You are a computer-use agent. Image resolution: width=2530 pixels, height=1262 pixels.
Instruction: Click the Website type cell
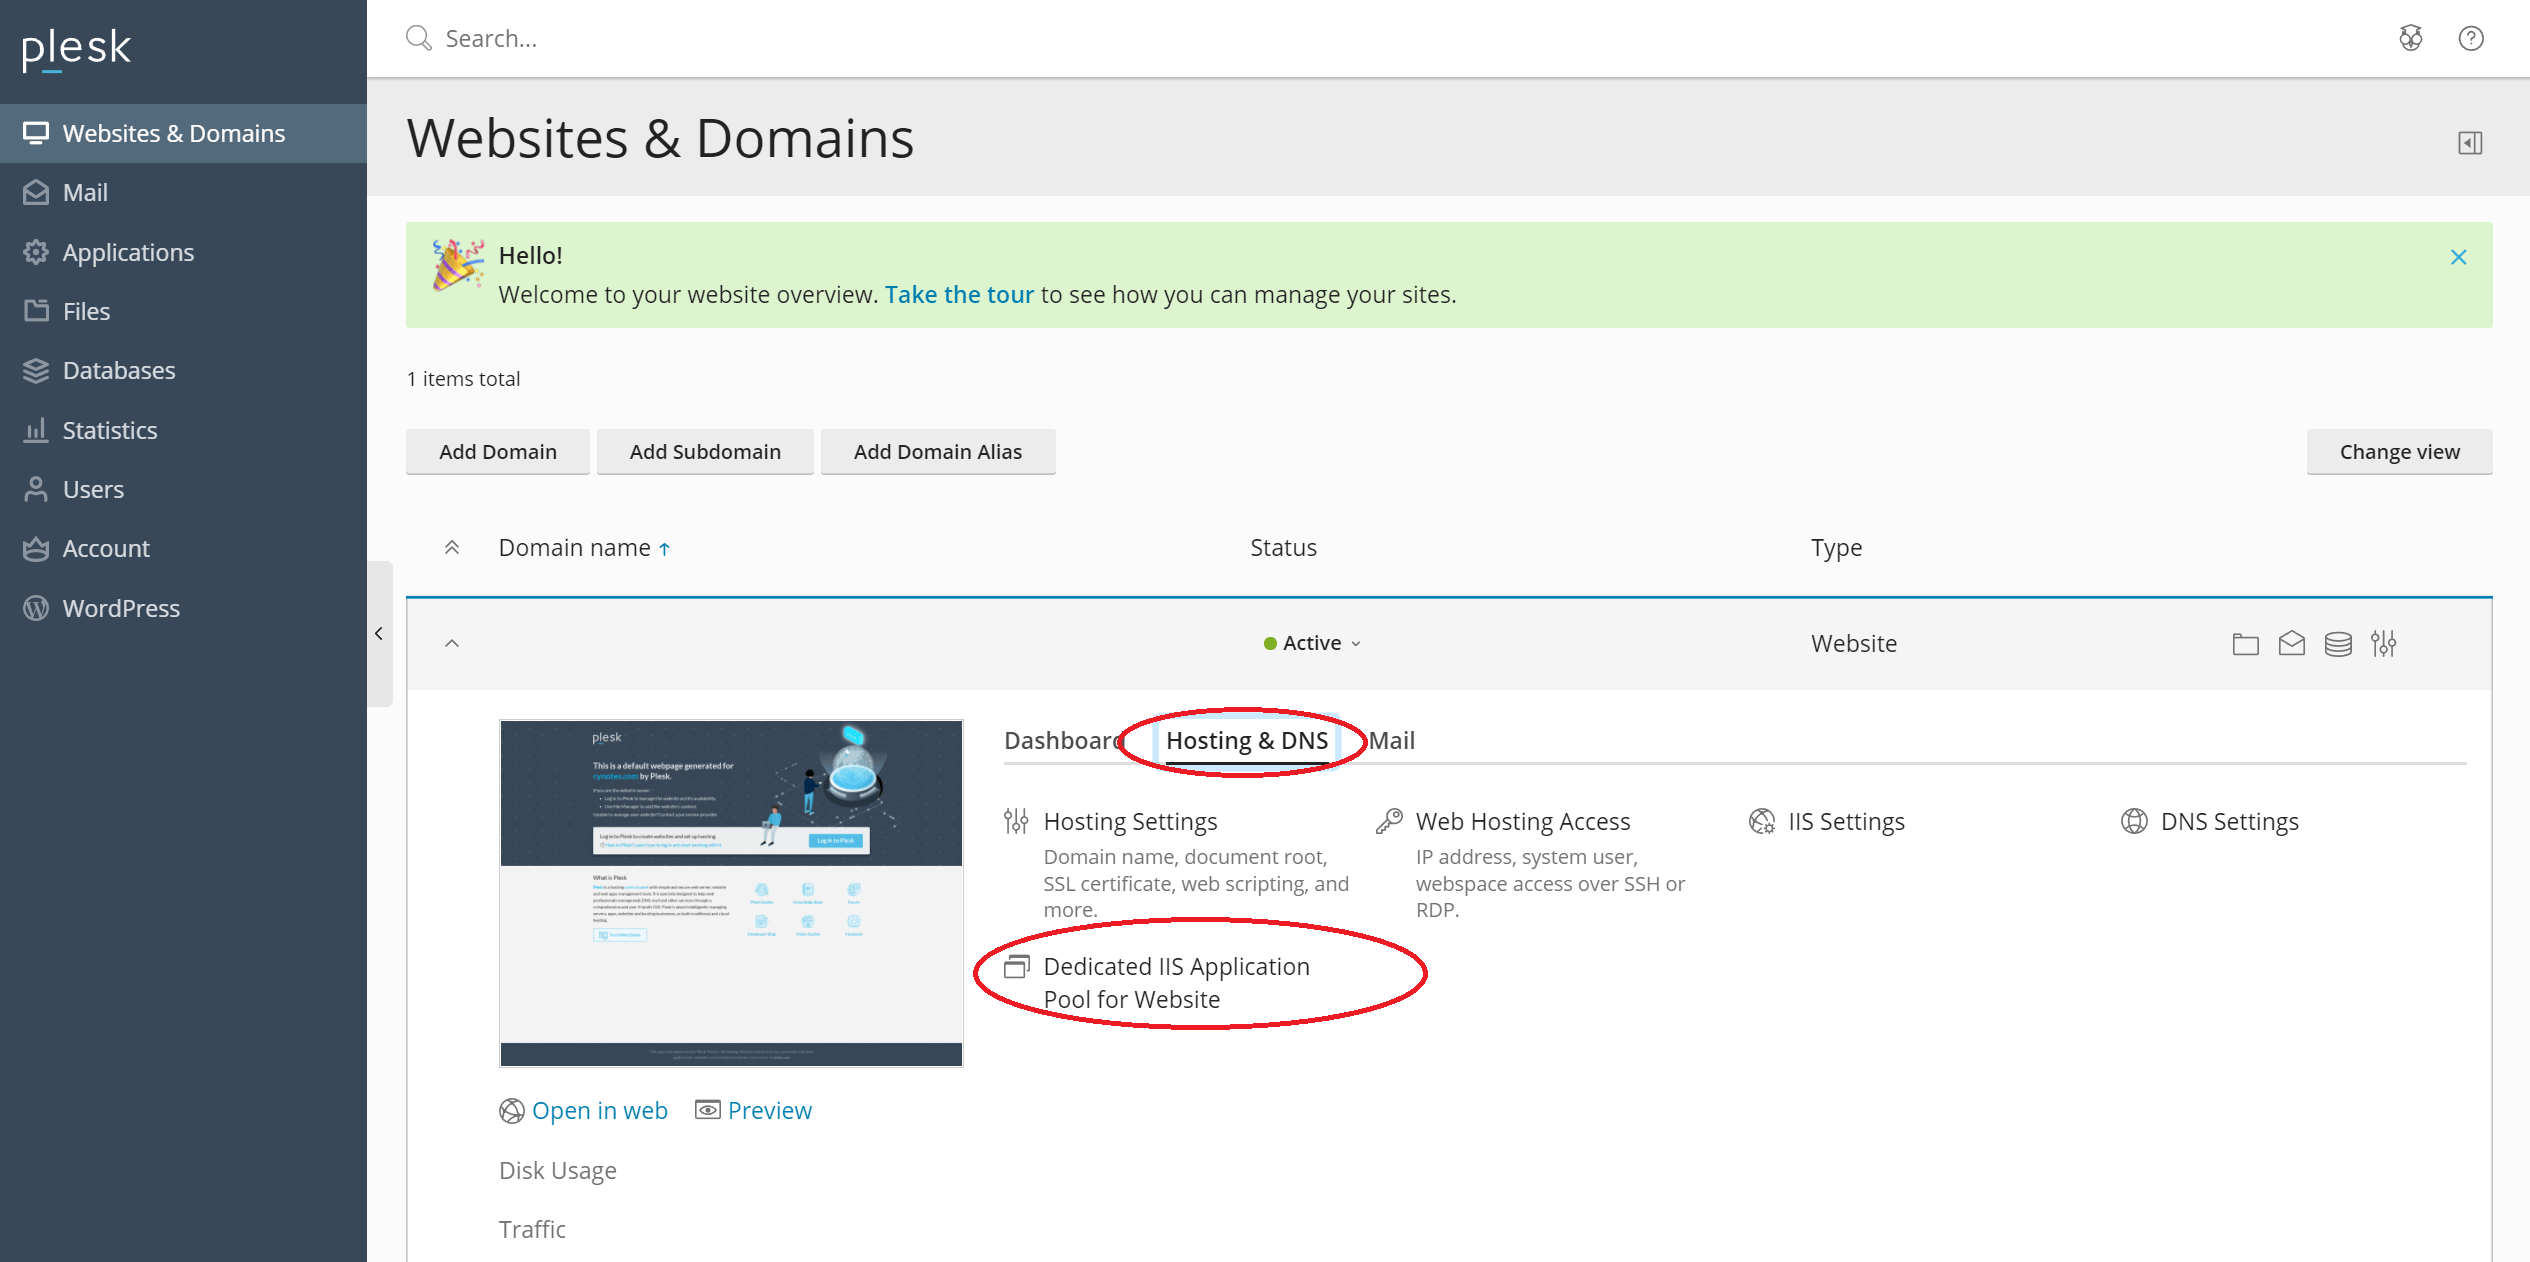point(1853,643)
